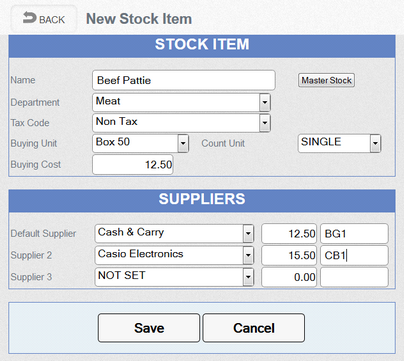Click the Master Stock button
404x361 pixels.
pyautogui.click(x=326, y=80)
